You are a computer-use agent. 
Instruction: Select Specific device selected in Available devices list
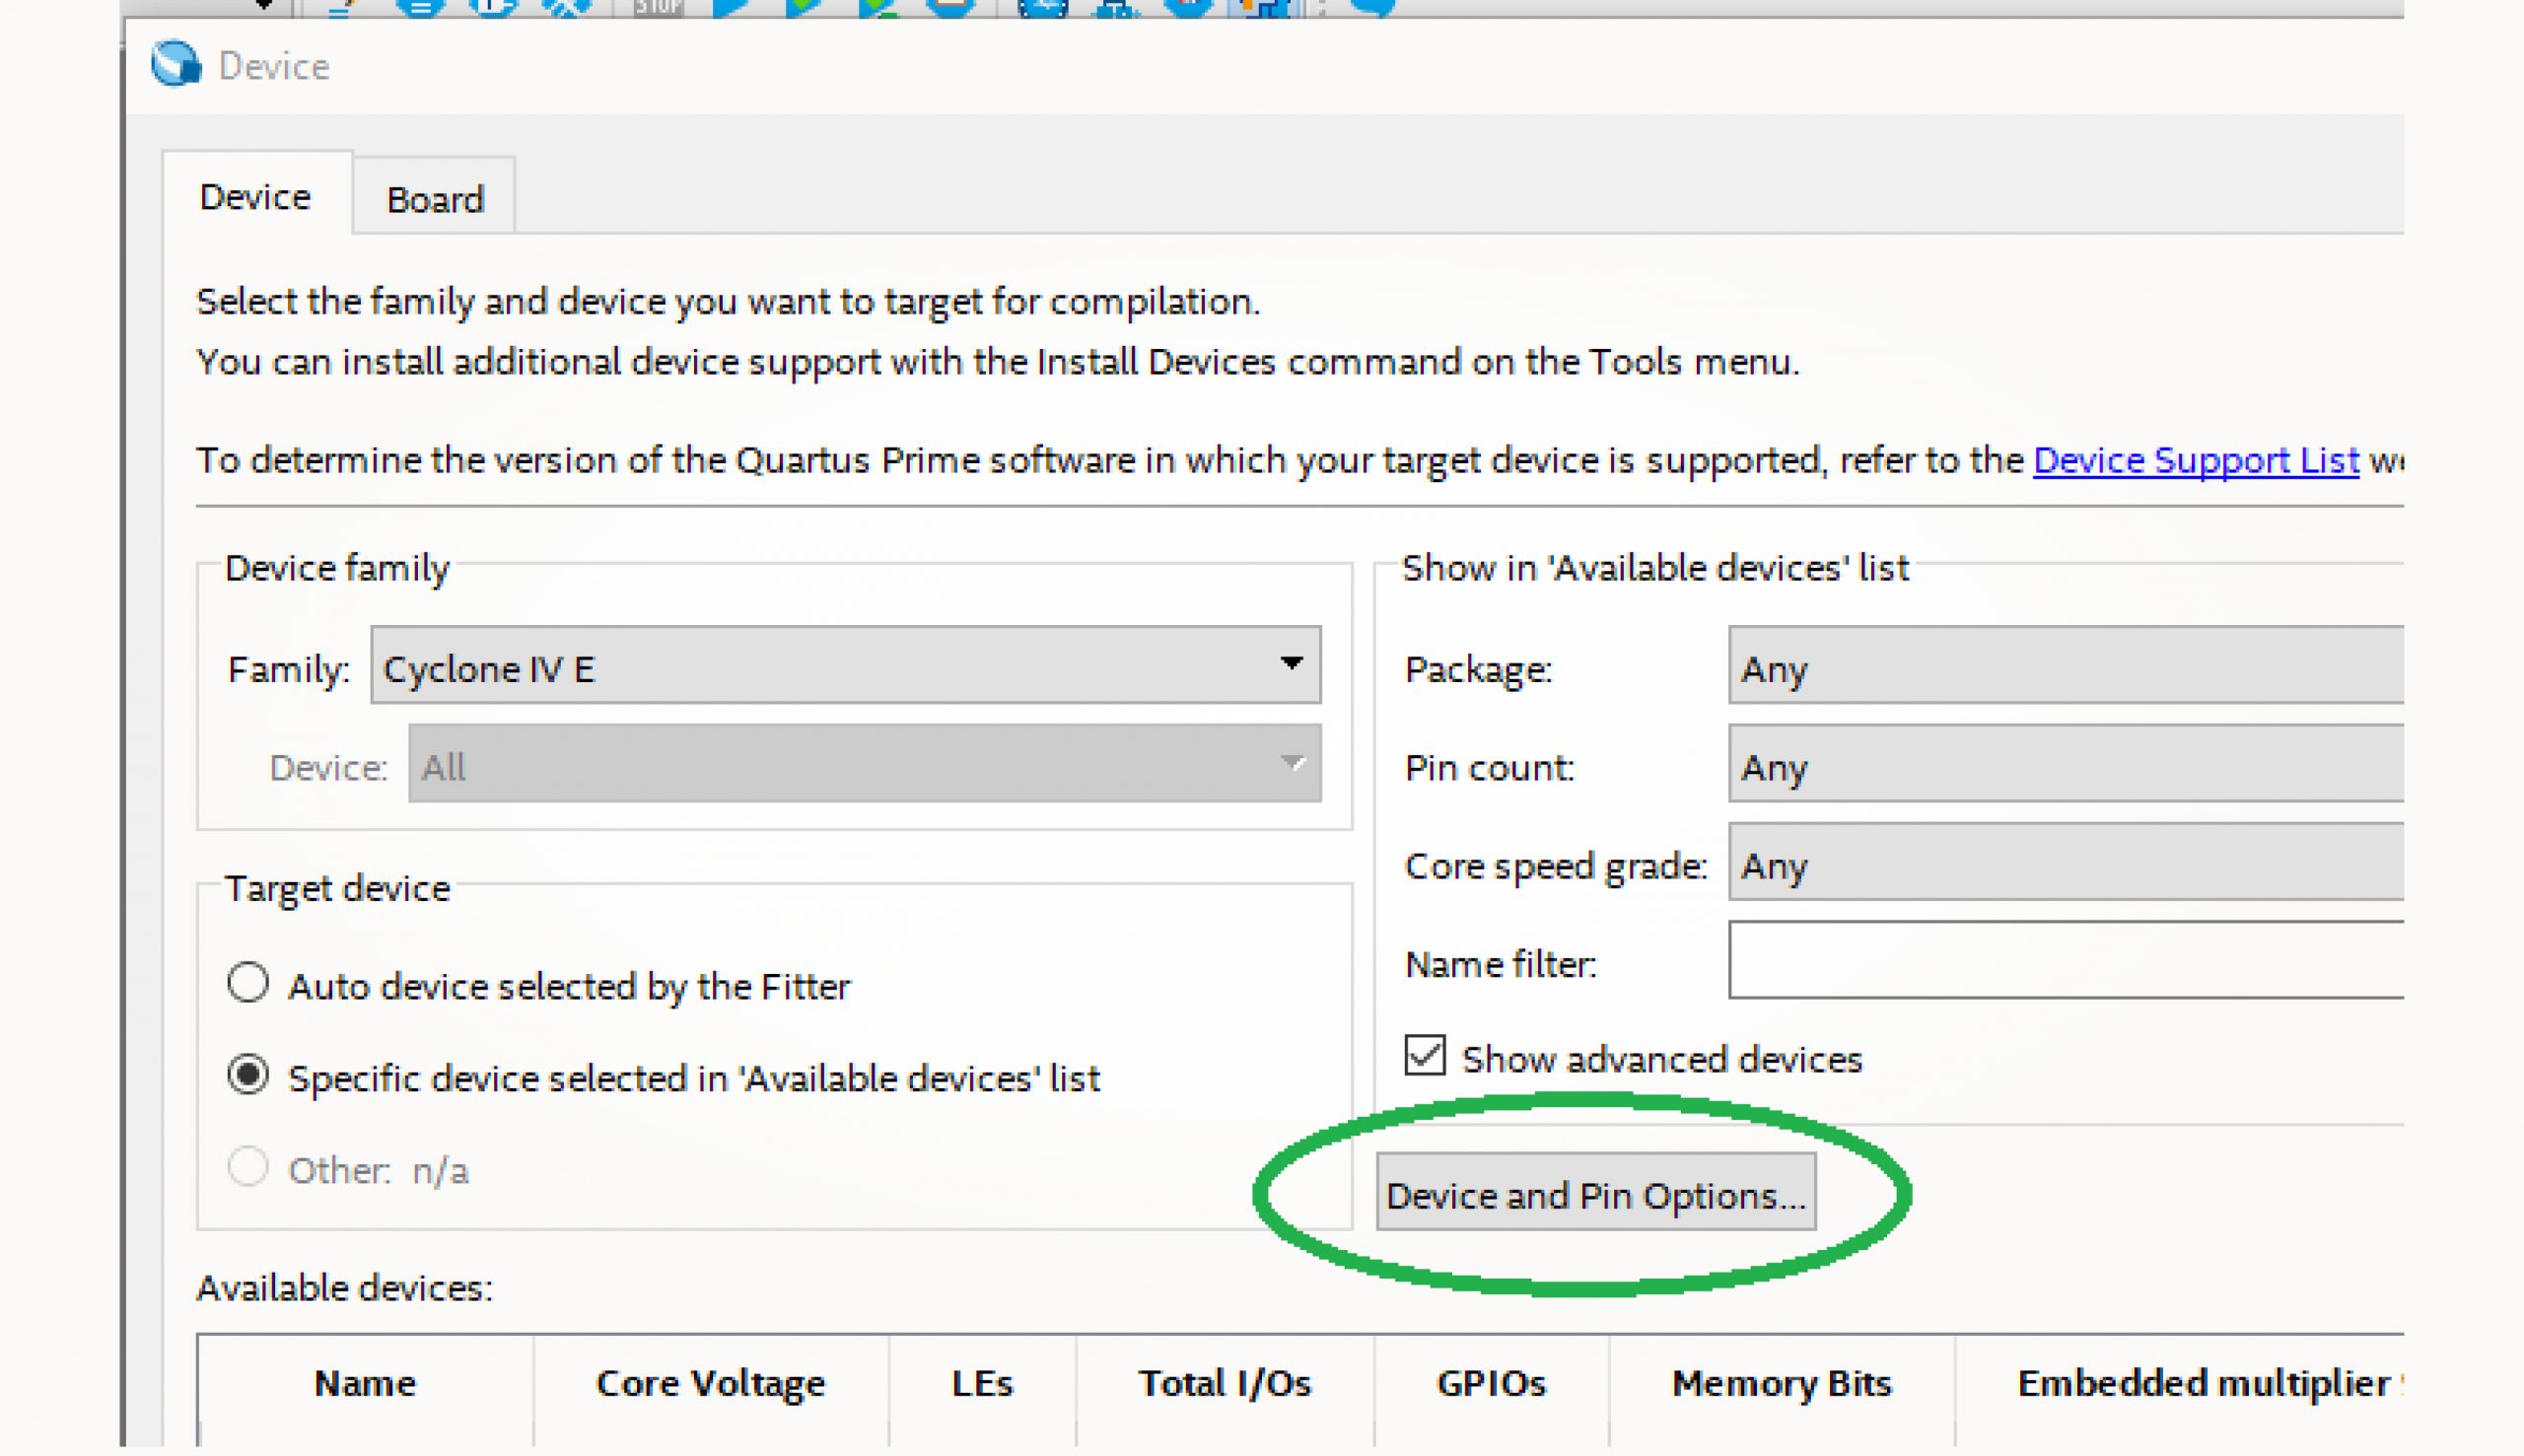pyautogui.click(x=248, y=1075)
